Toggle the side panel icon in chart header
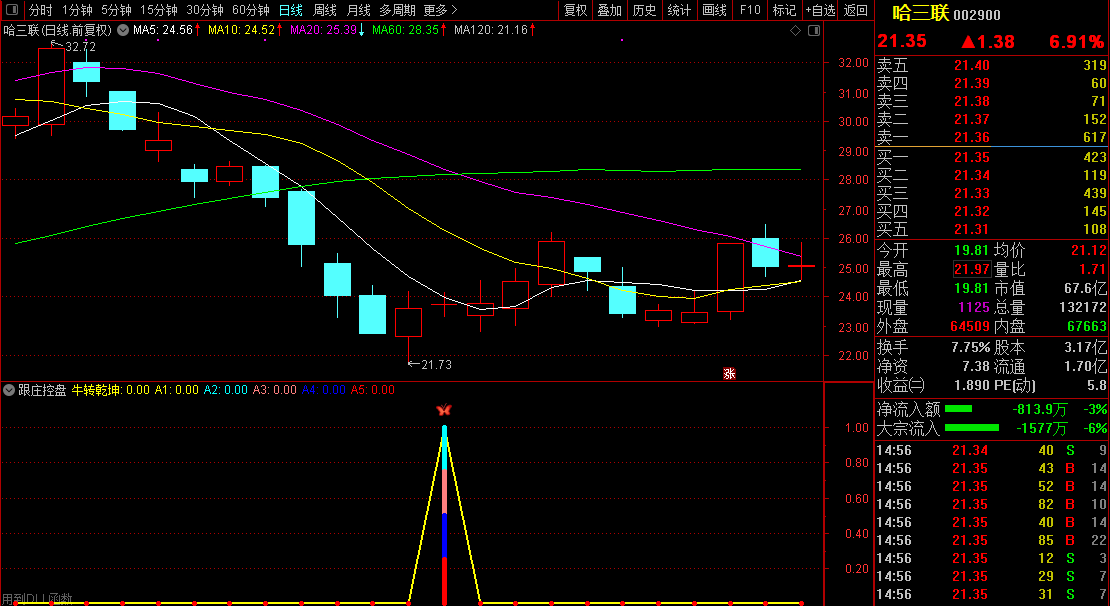Image resolution: width=1110 pixels, height=606 pixels. 812,31
